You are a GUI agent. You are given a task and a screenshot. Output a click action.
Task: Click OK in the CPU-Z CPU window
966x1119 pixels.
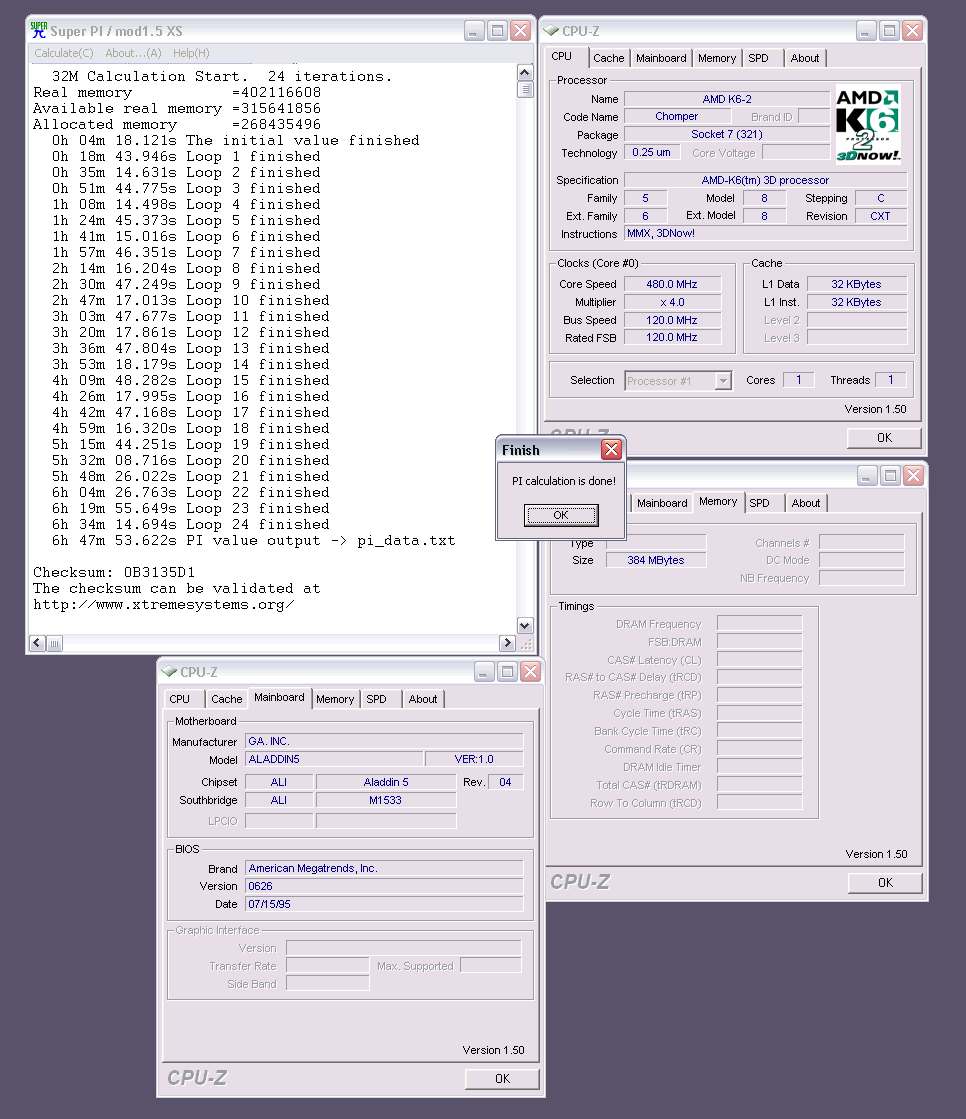(884, 437)
